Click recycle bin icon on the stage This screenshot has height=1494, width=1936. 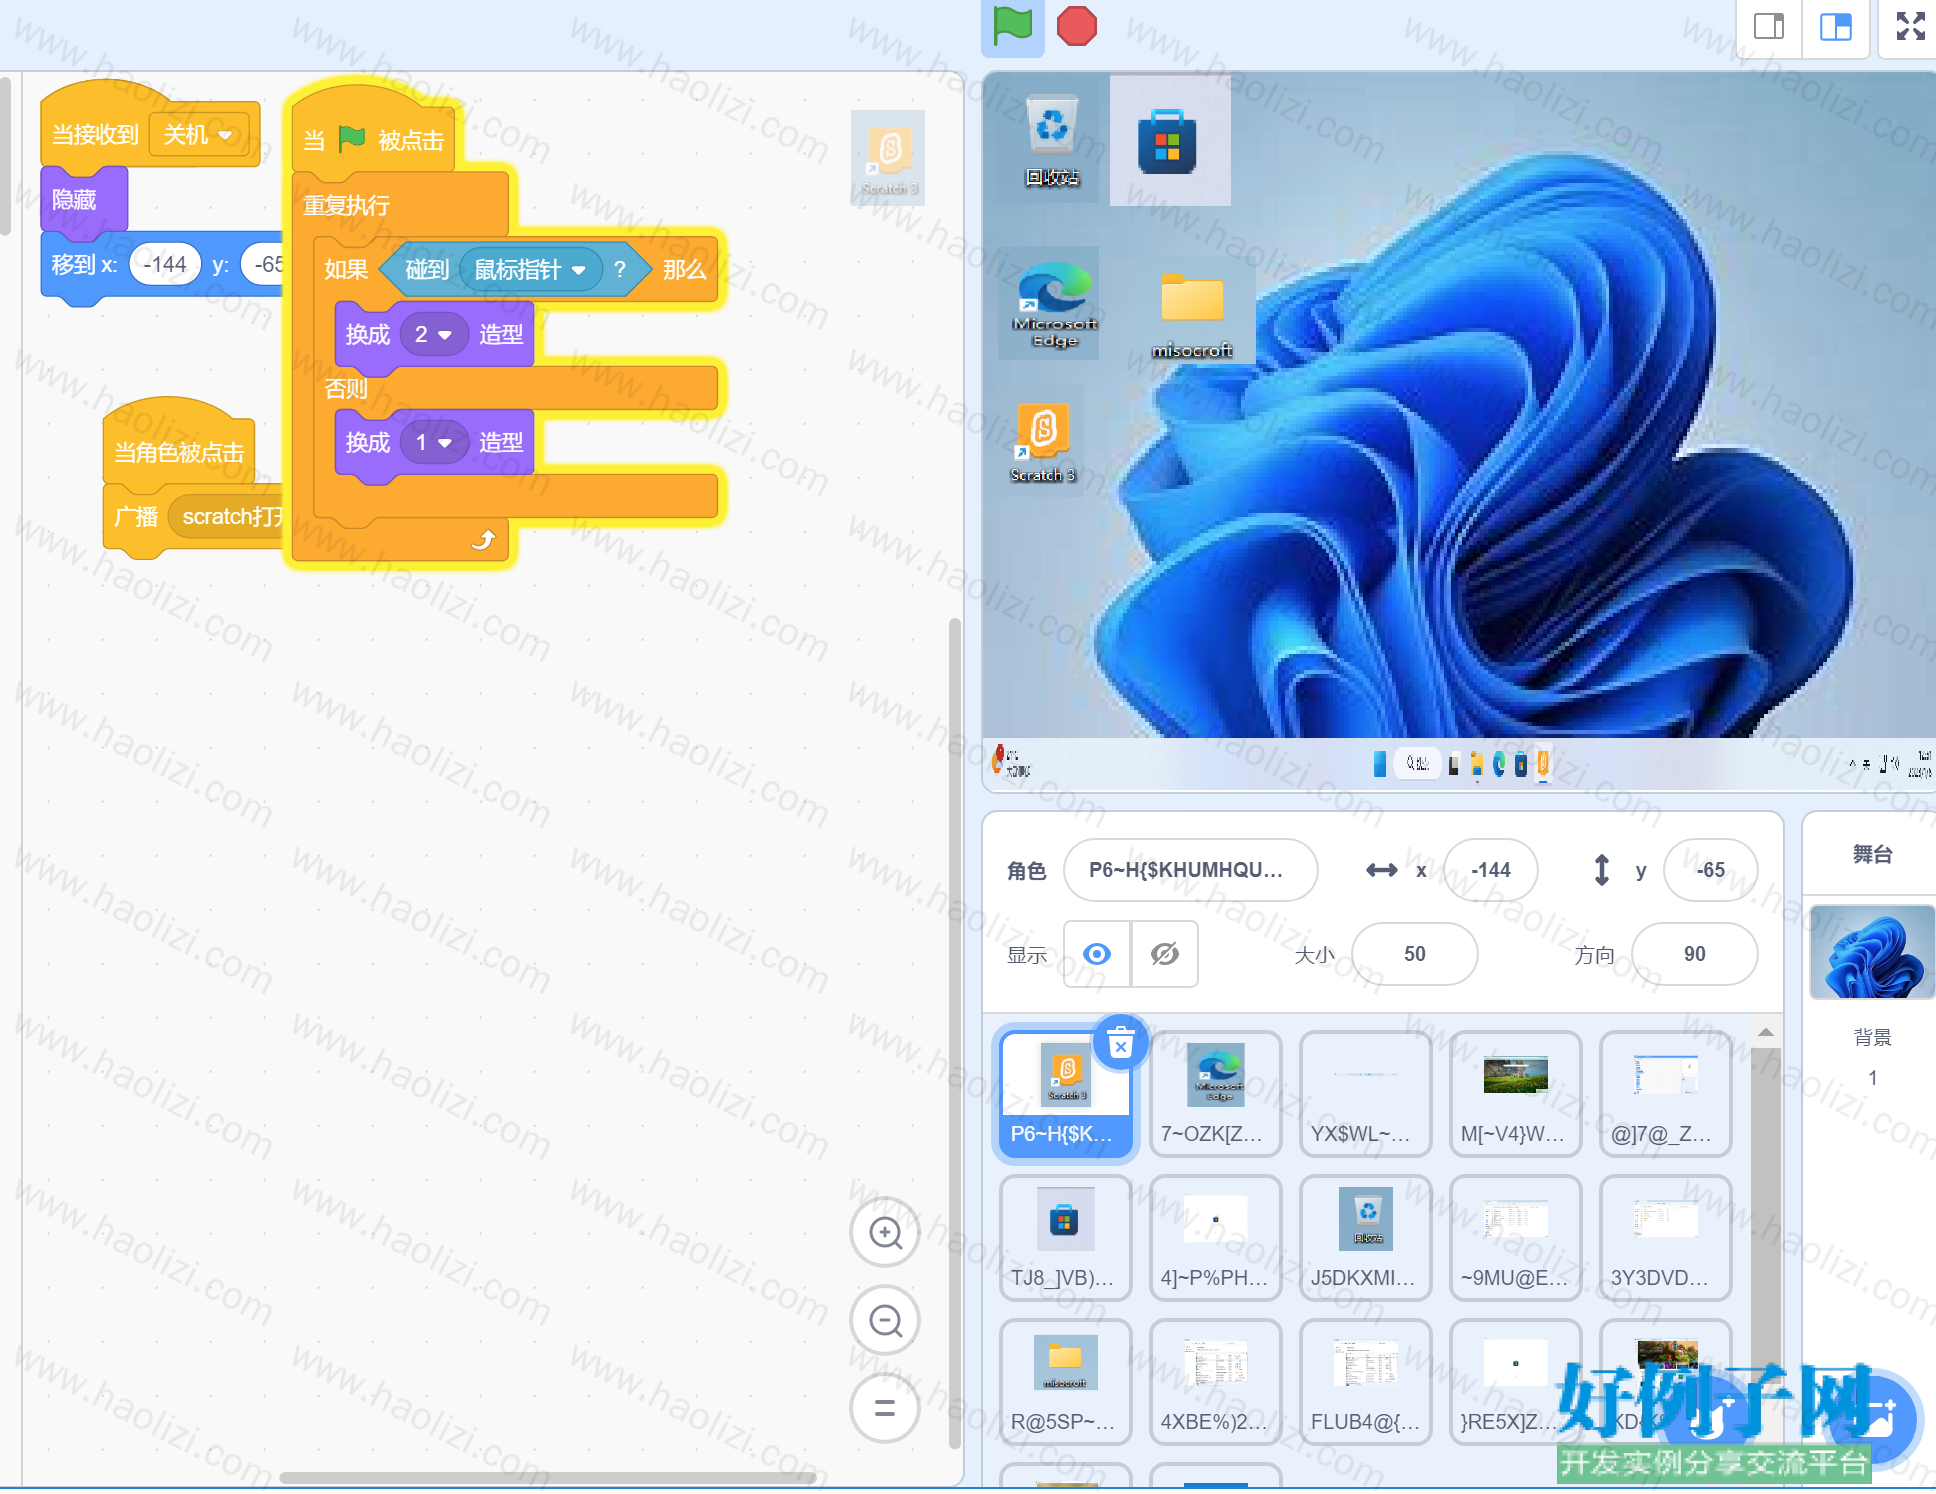(x=1051, y=140)
